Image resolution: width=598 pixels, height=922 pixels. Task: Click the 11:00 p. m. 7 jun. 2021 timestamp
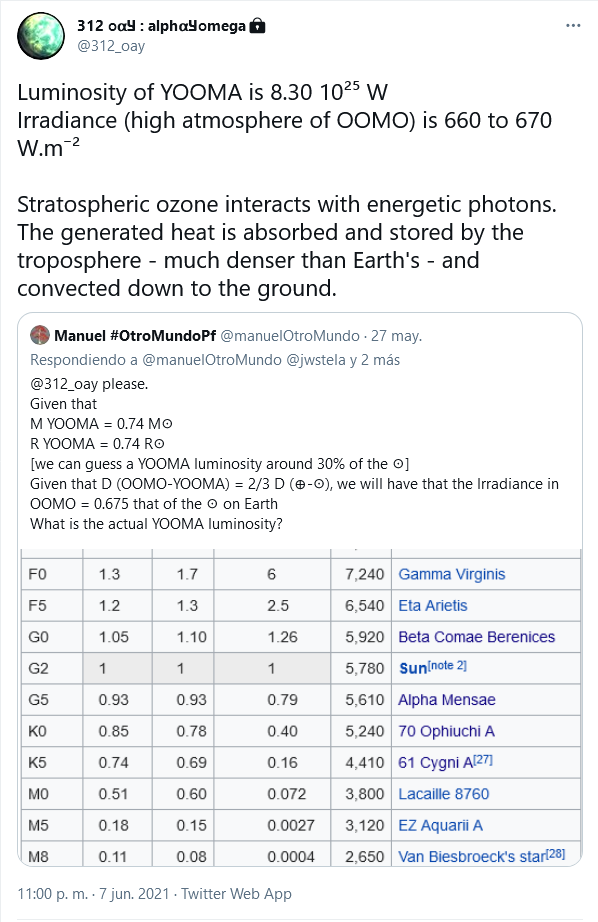pos(93,894)
